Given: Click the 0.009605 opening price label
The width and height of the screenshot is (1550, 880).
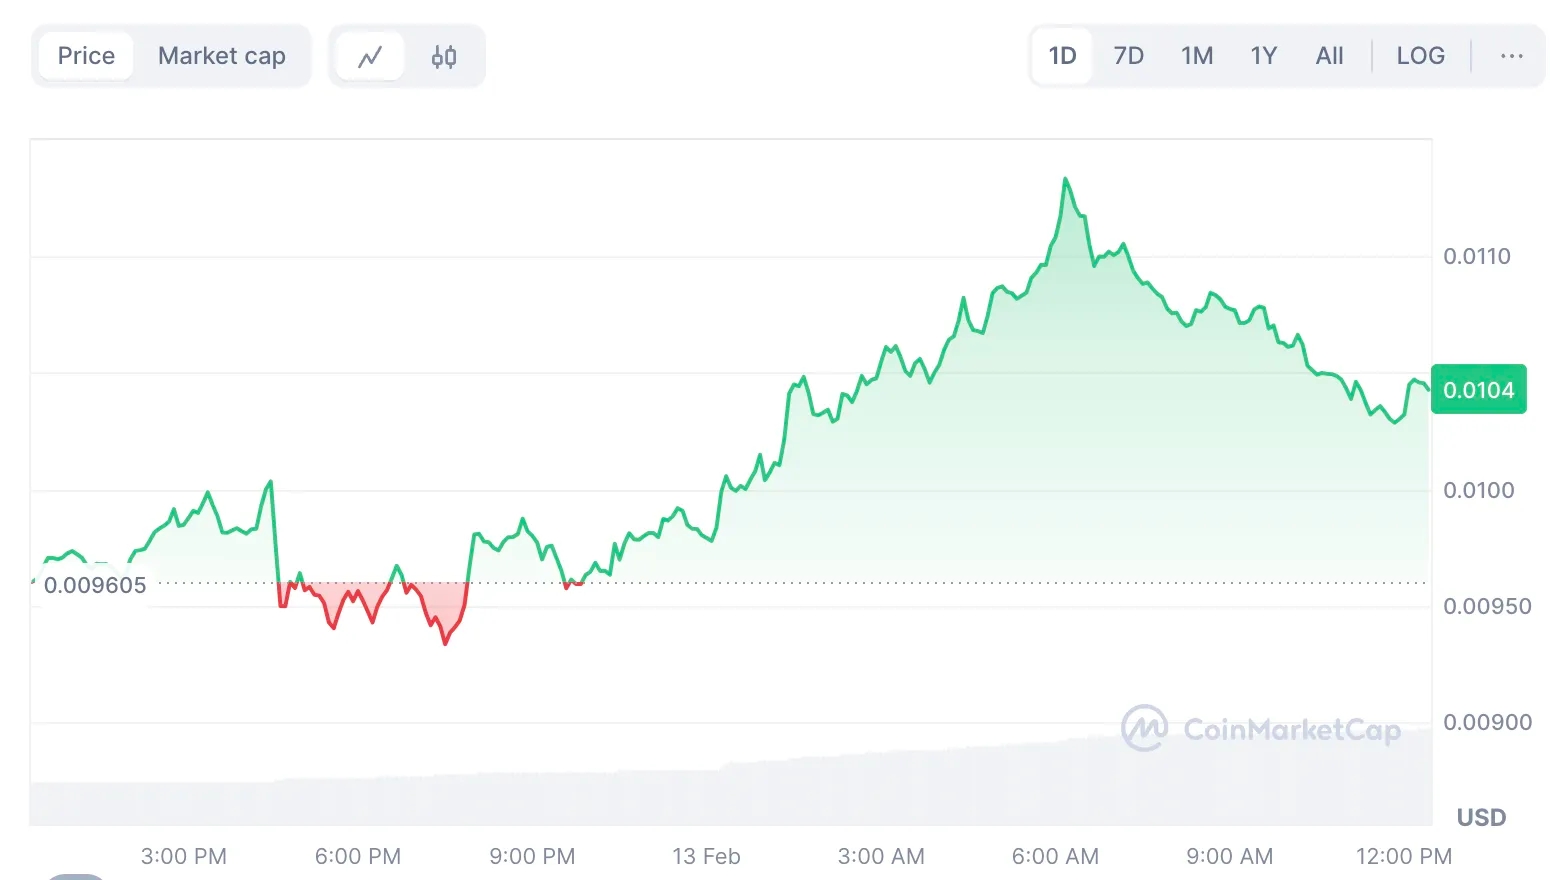Looking at the screenshot, I should pos(95,585).
